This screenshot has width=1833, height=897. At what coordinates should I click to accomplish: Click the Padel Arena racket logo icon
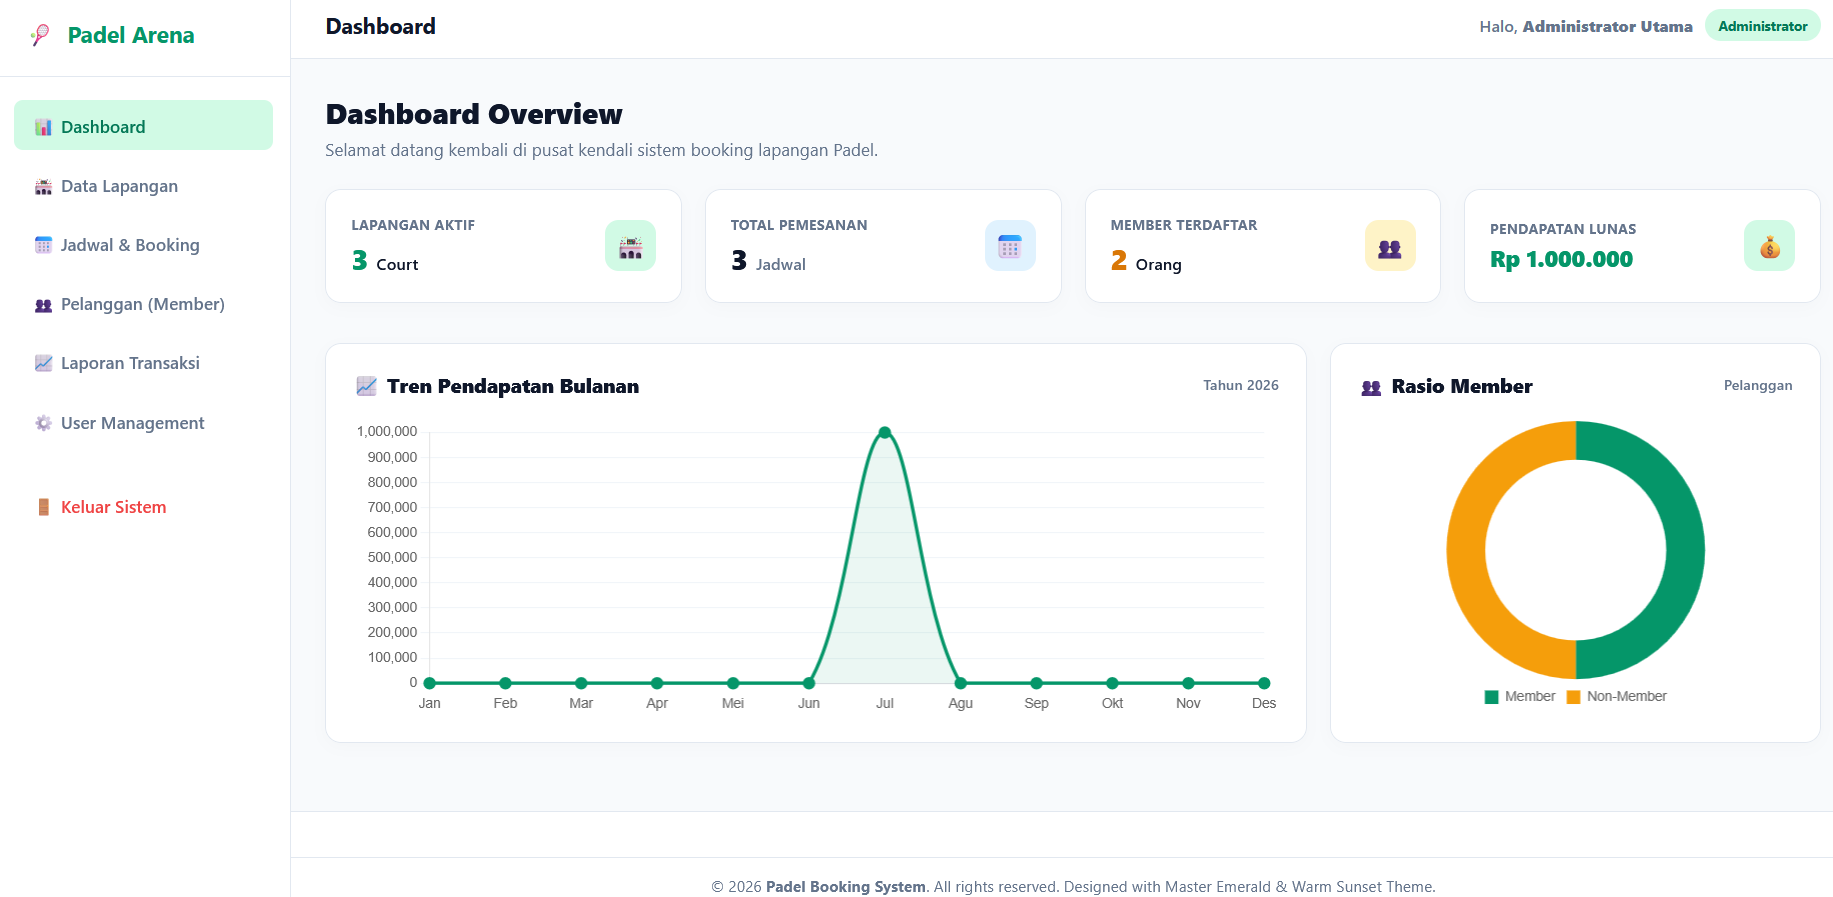pyautogui.click(x=40, y=35)
